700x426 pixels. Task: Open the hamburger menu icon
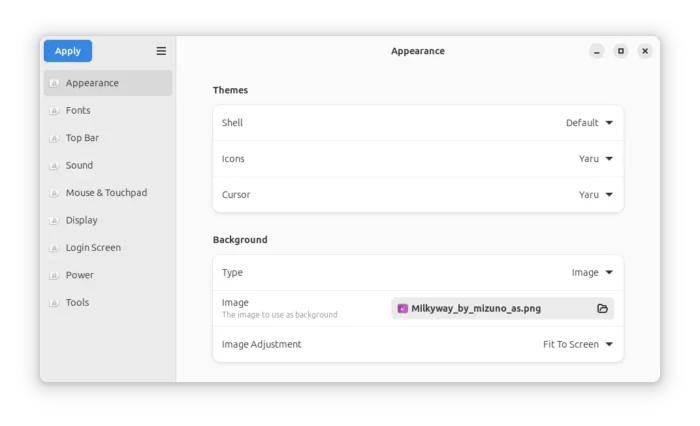coord(161,51)
